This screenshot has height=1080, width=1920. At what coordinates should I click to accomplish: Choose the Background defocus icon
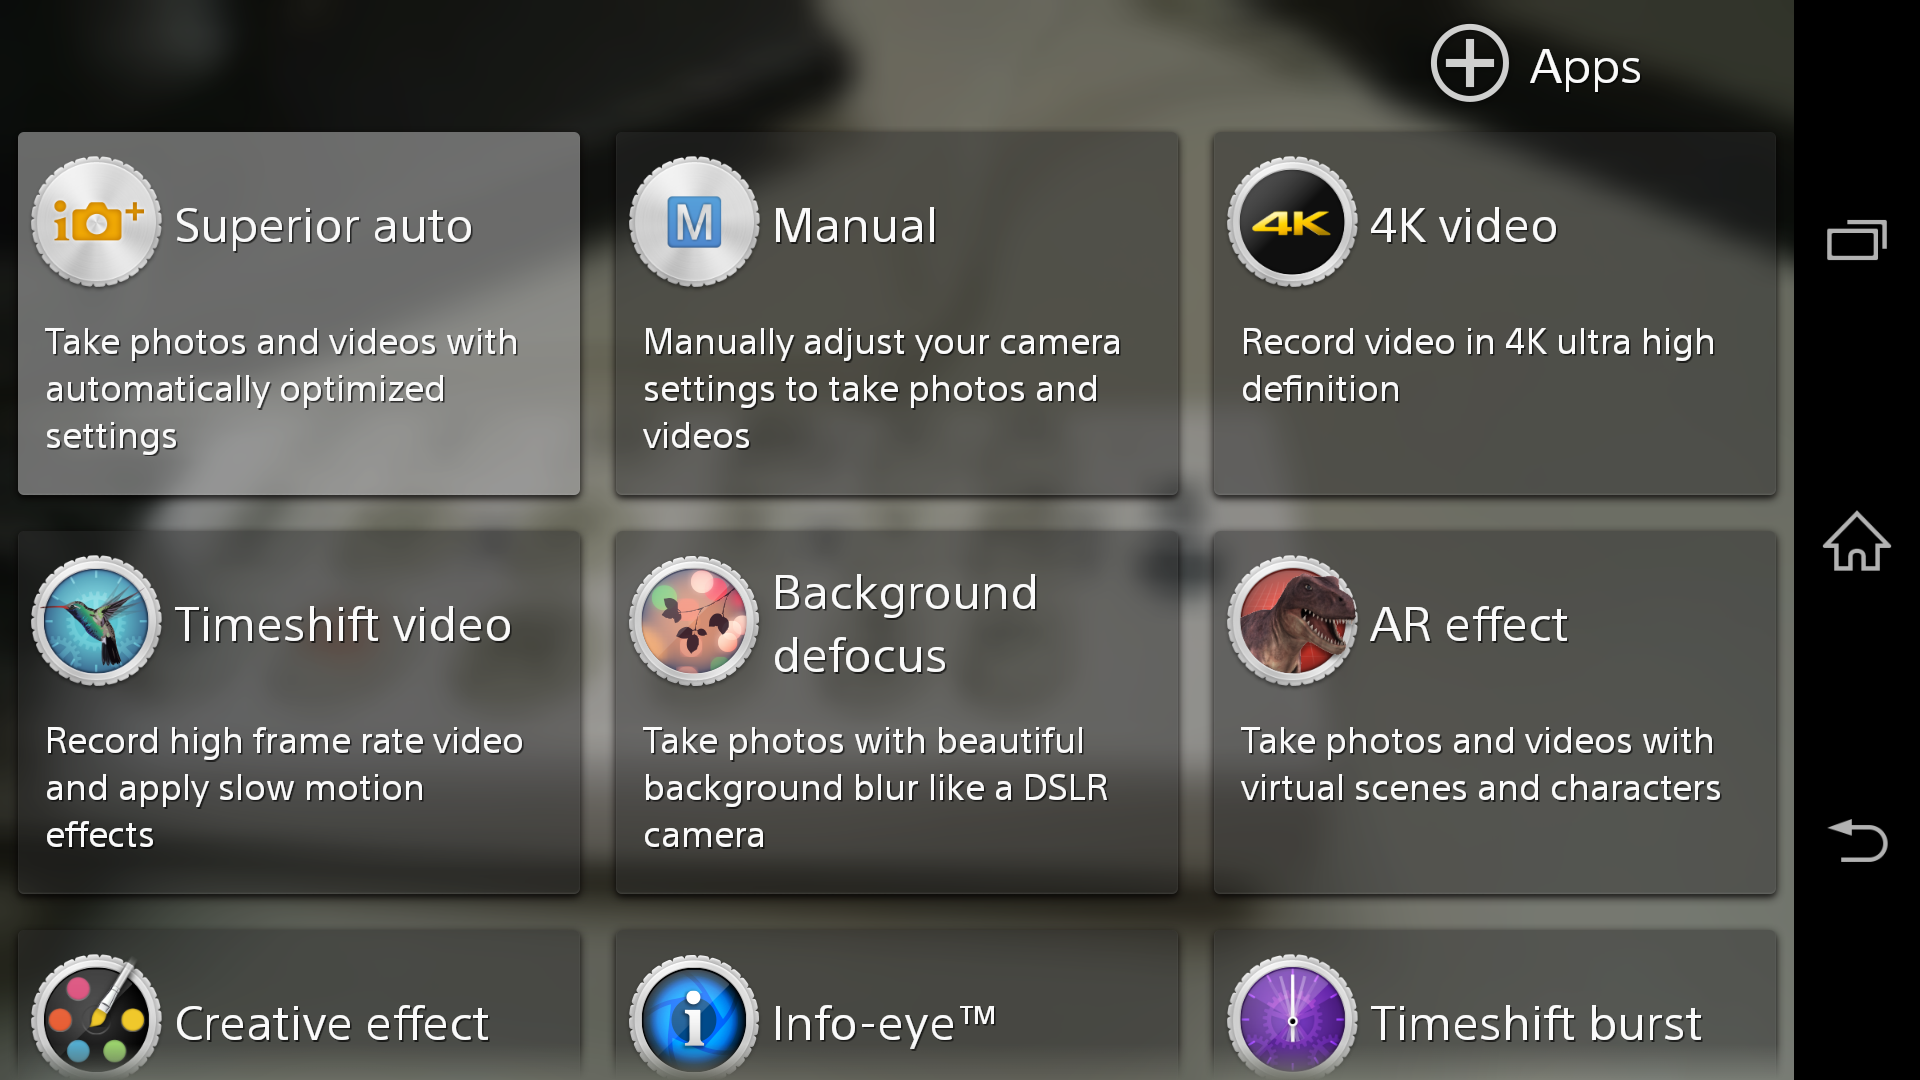tap(694, 621)
